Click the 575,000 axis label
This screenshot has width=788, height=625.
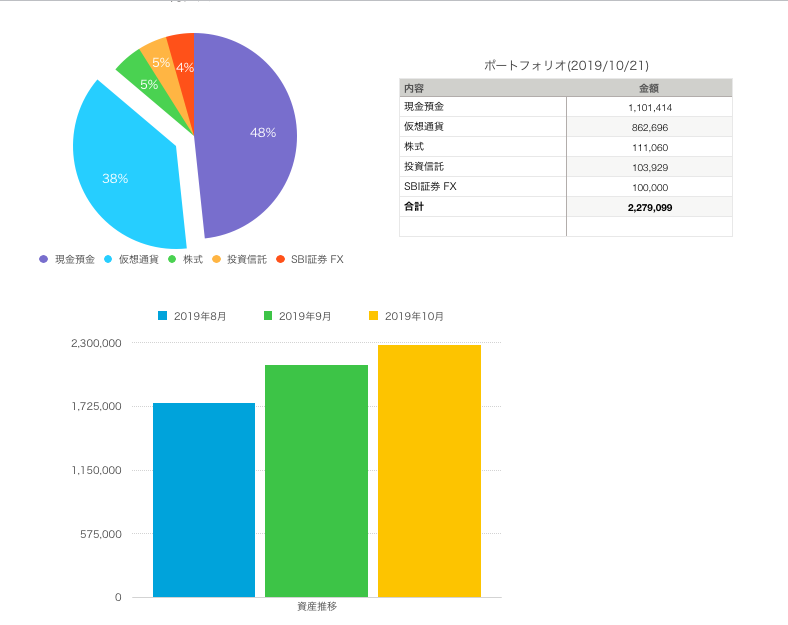101,534
